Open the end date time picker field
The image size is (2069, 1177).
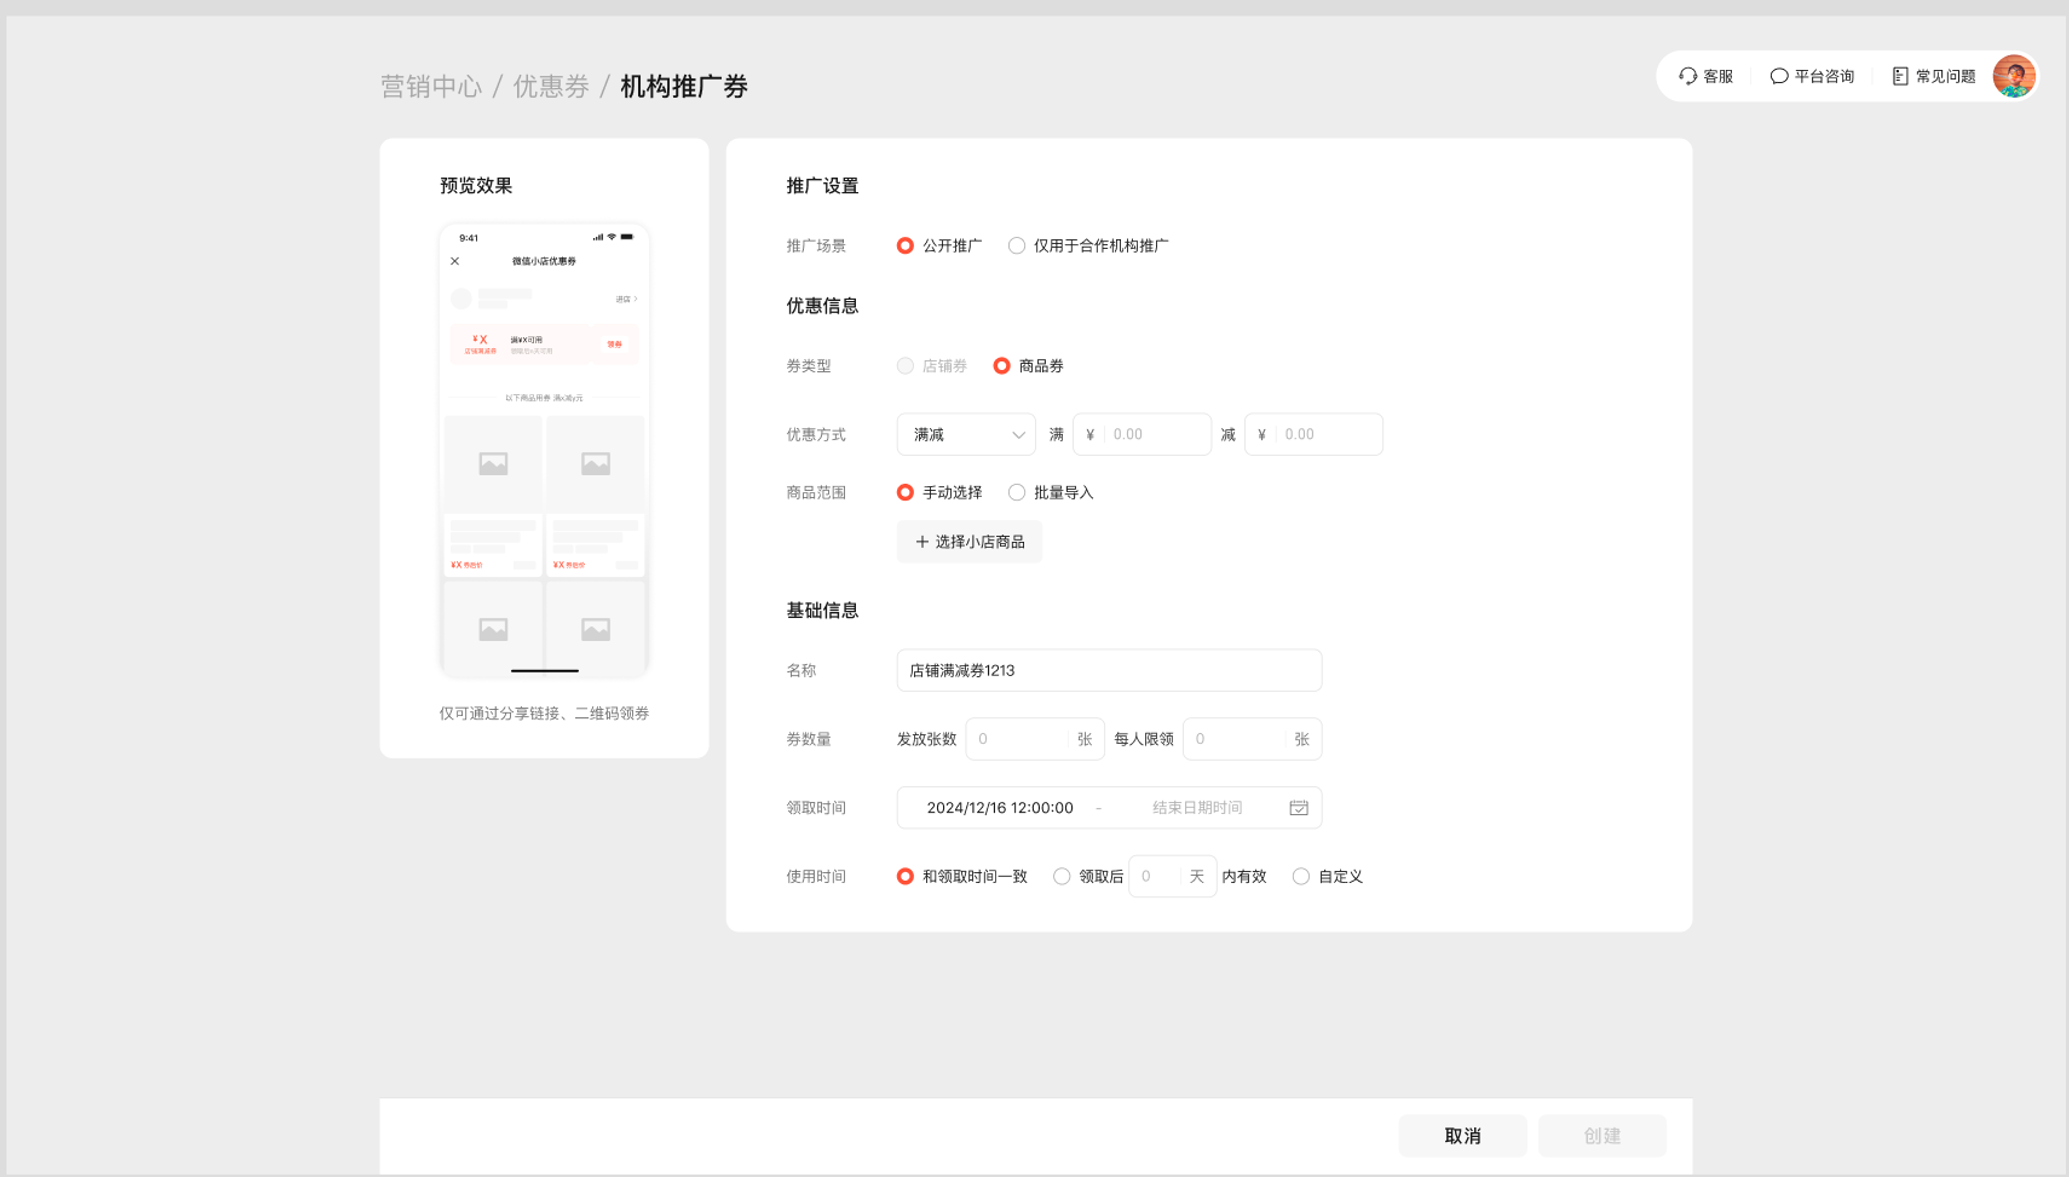click(1196, 808)
